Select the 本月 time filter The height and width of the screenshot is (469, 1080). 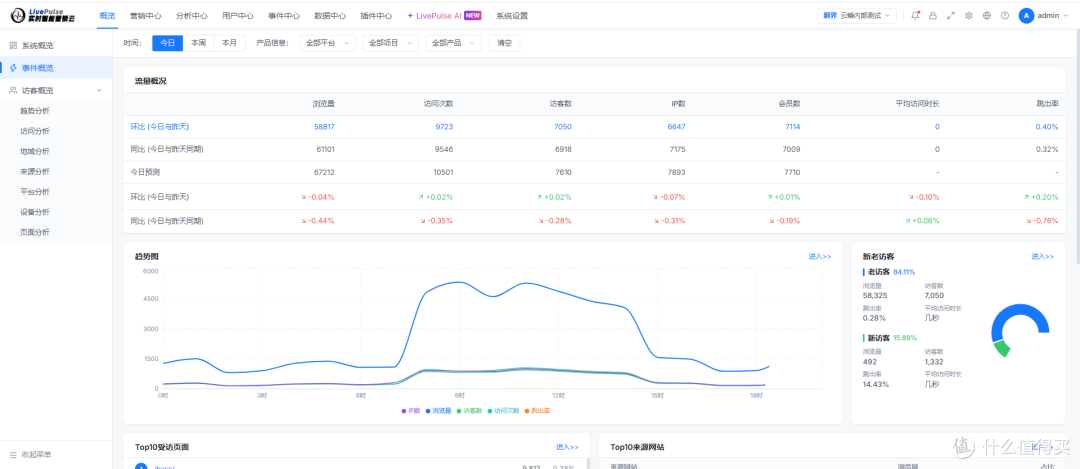click(x=229, y=43)
